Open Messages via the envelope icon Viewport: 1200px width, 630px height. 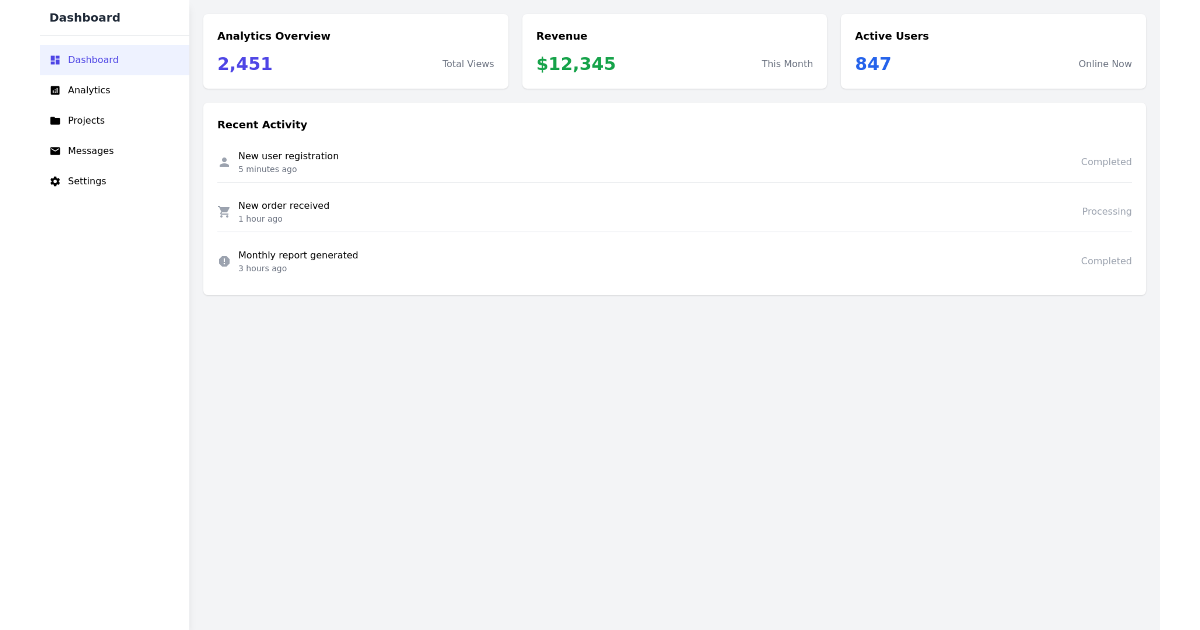pos(54,150)
